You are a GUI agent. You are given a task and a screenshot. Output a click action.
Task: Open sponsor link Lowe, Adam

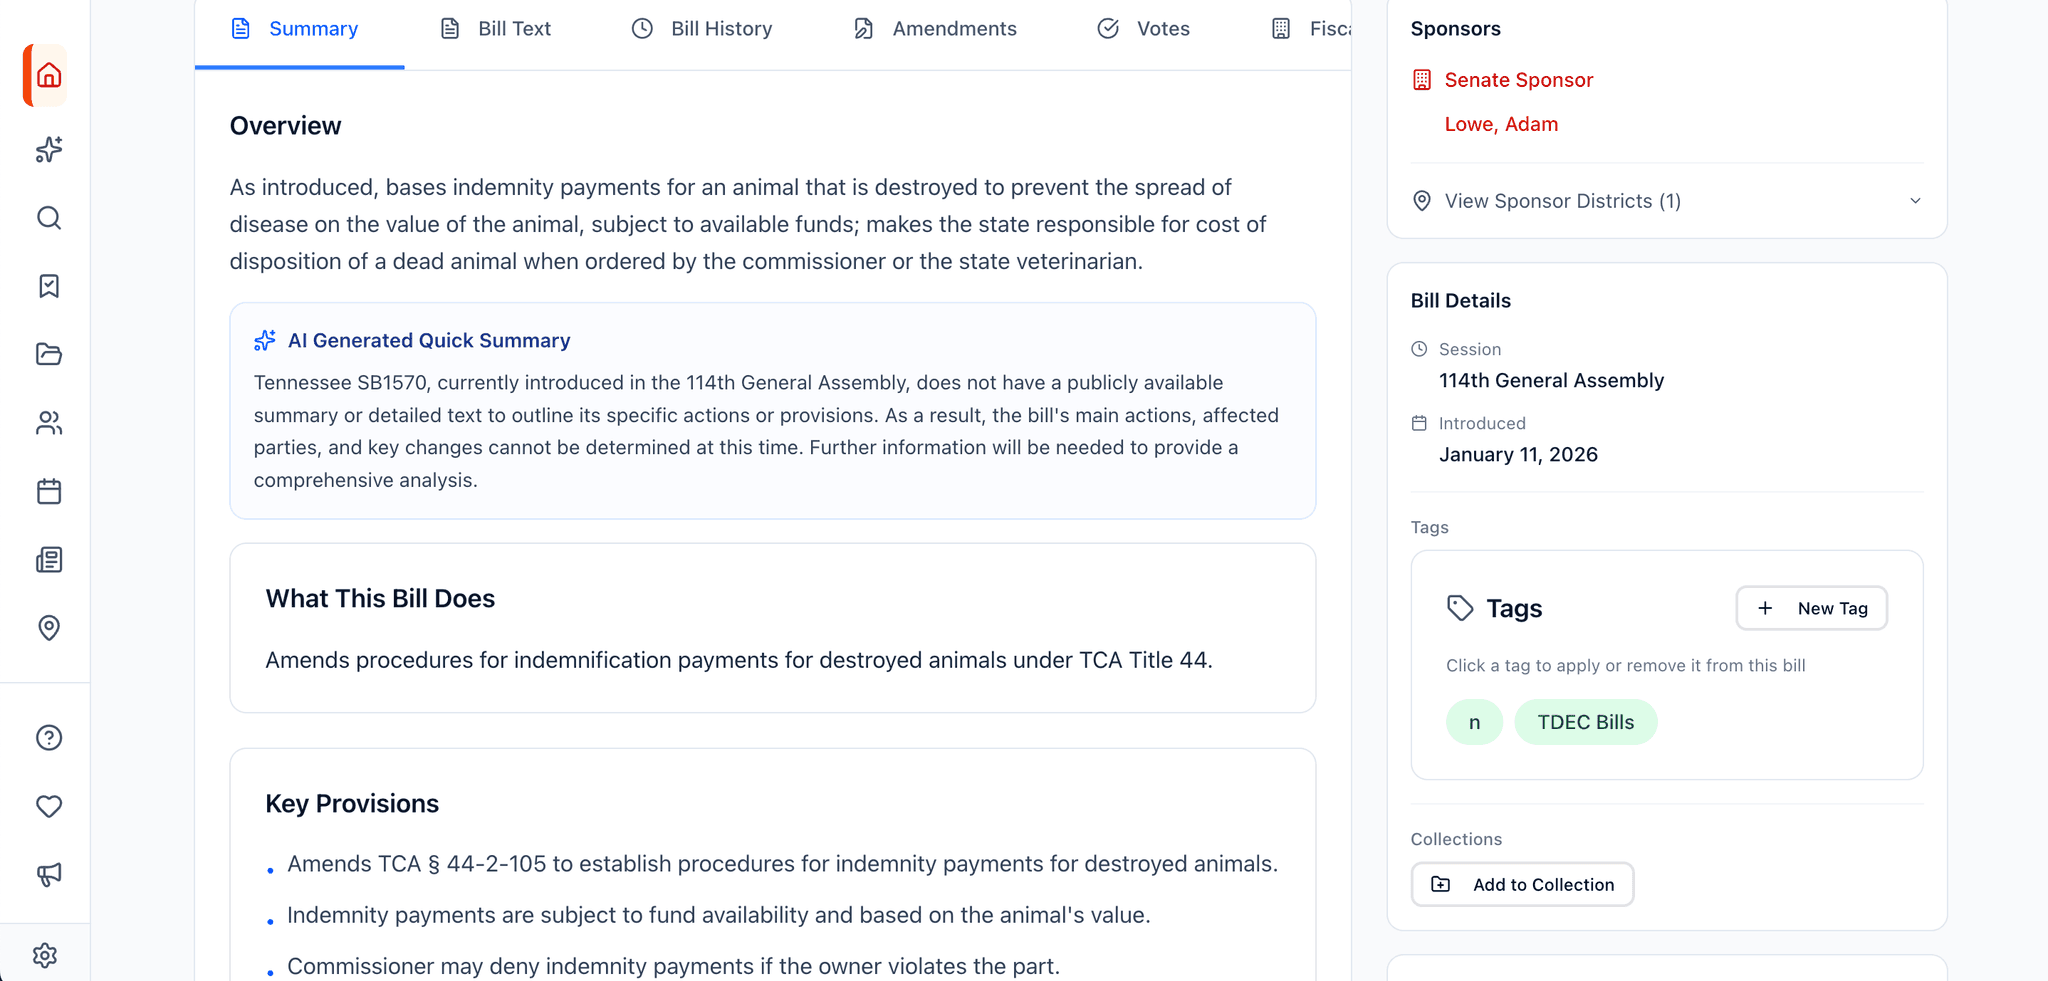point(1501,123)
